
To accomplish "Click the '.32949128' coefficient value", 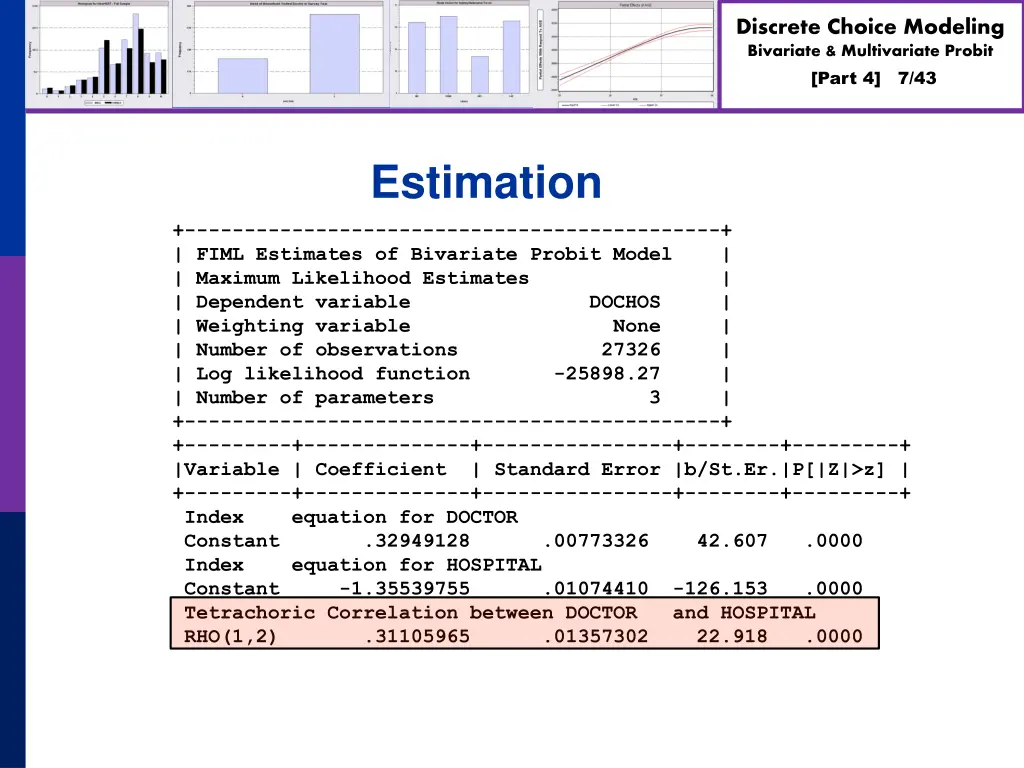I will [417, 541].
